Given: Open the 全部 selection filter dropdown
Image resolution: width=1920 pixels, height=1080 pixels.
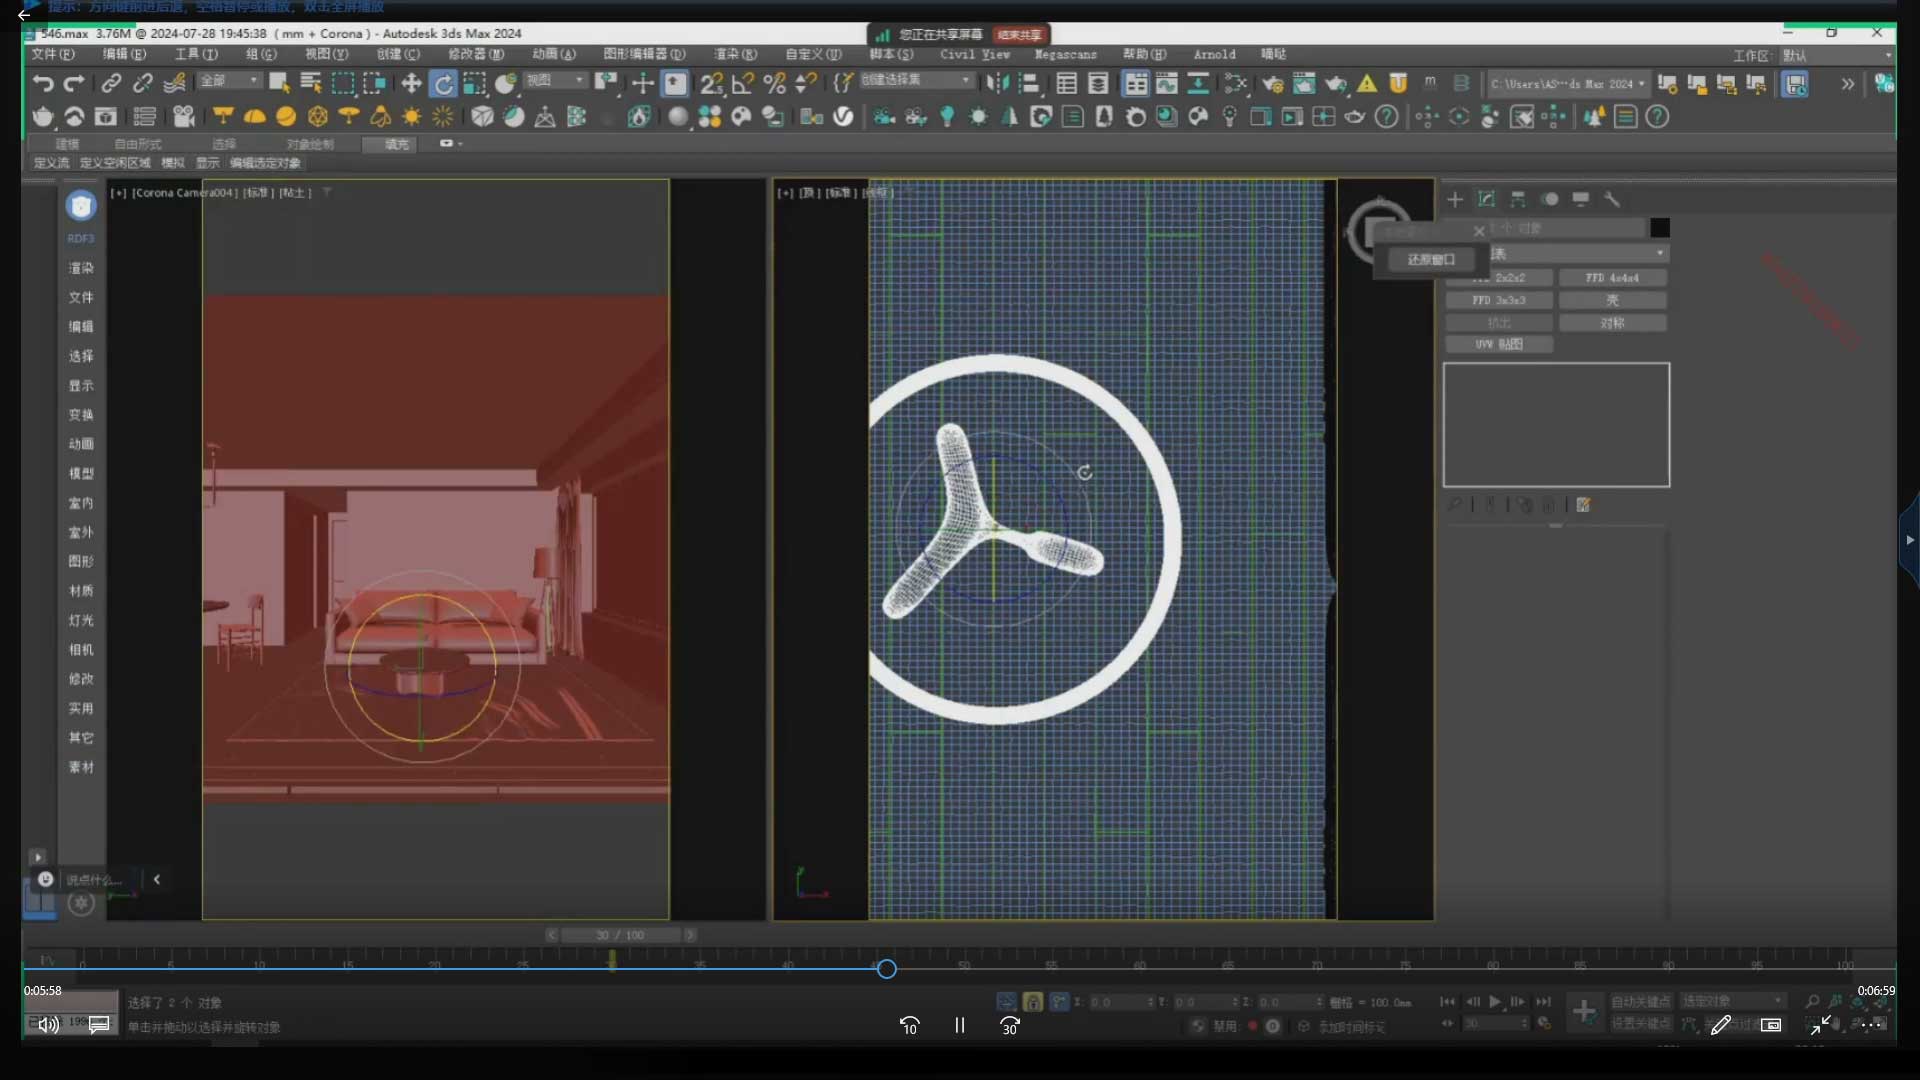Looking at the screenshot, I should click(x=229, y=81).
